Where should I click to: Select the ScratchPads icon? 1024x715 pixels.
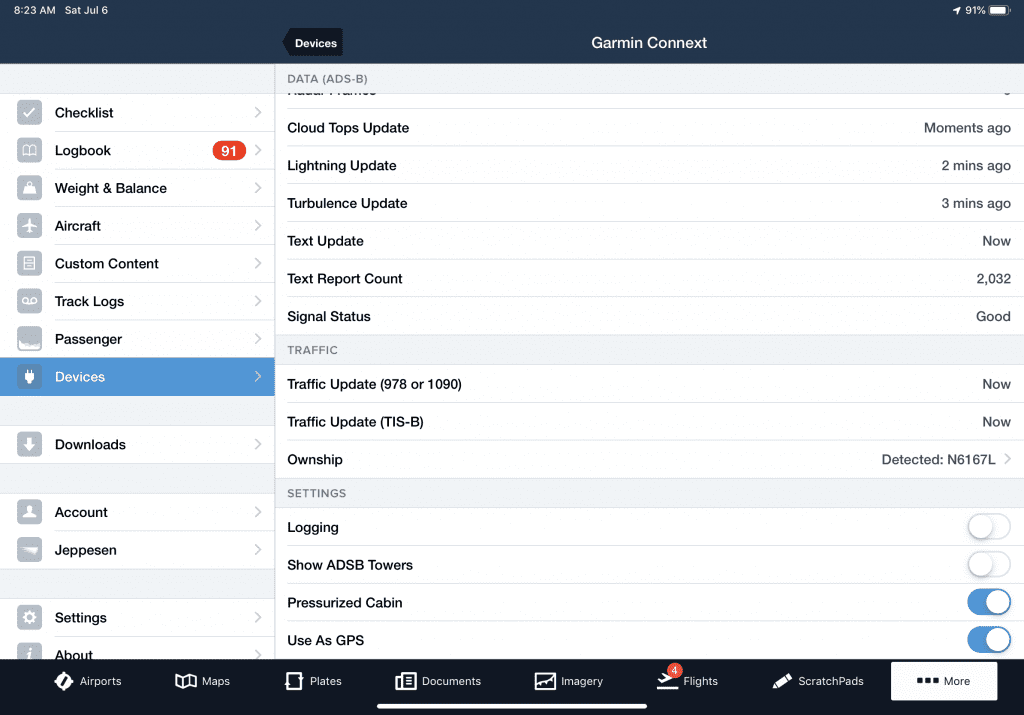pyautogui.click(x=818, y=681)
